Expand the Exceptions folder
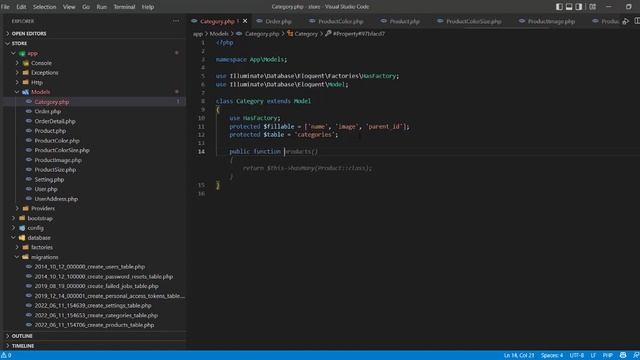The height and width of the screenshot is (360, 640). point(93,73)
